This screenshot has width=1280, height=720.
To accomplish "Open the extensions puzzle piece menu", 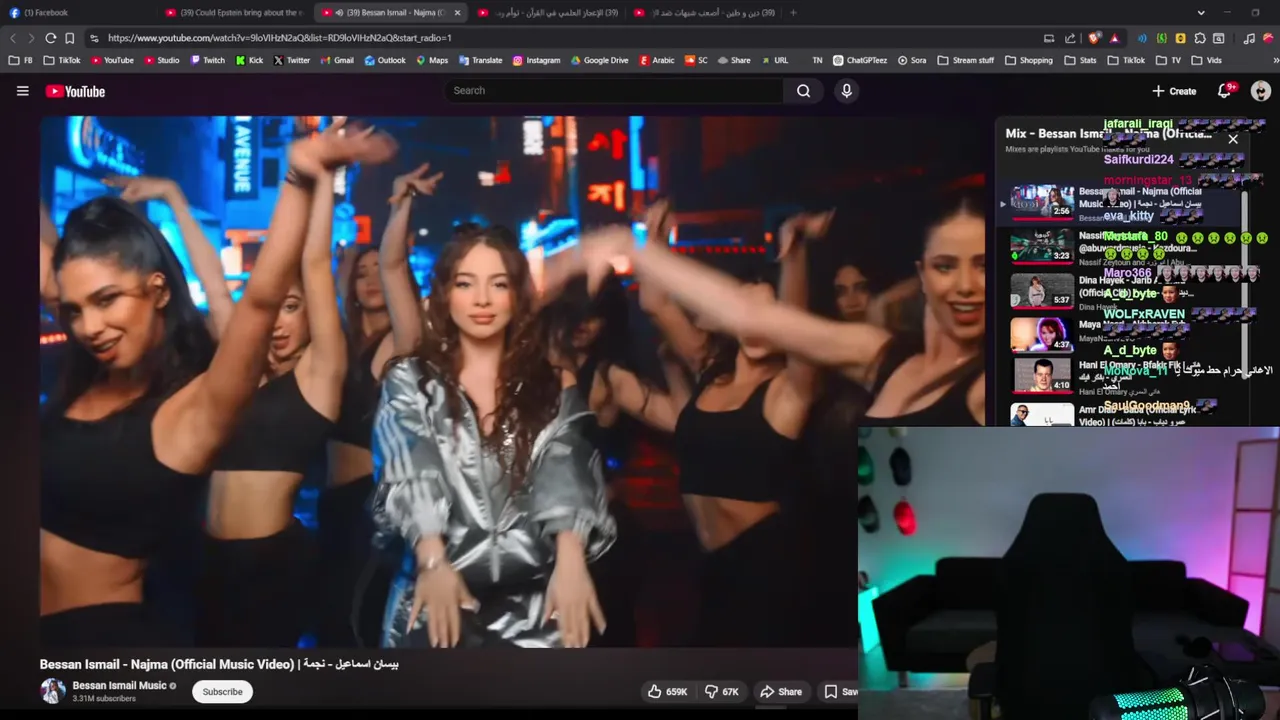I will pyautogui.click(x=1200, y=38).
